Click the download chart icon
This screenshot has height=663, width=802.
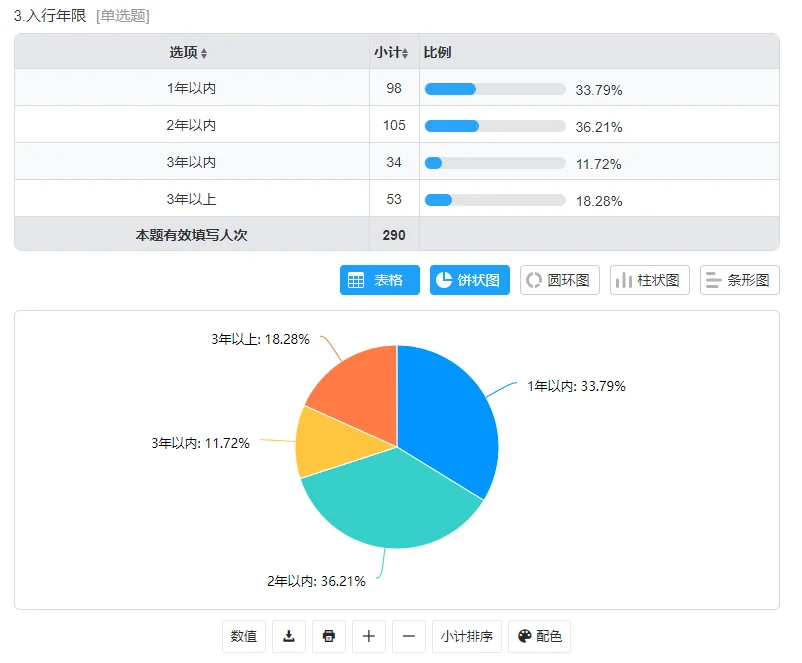pyautogui.click(x=289, y=636)
